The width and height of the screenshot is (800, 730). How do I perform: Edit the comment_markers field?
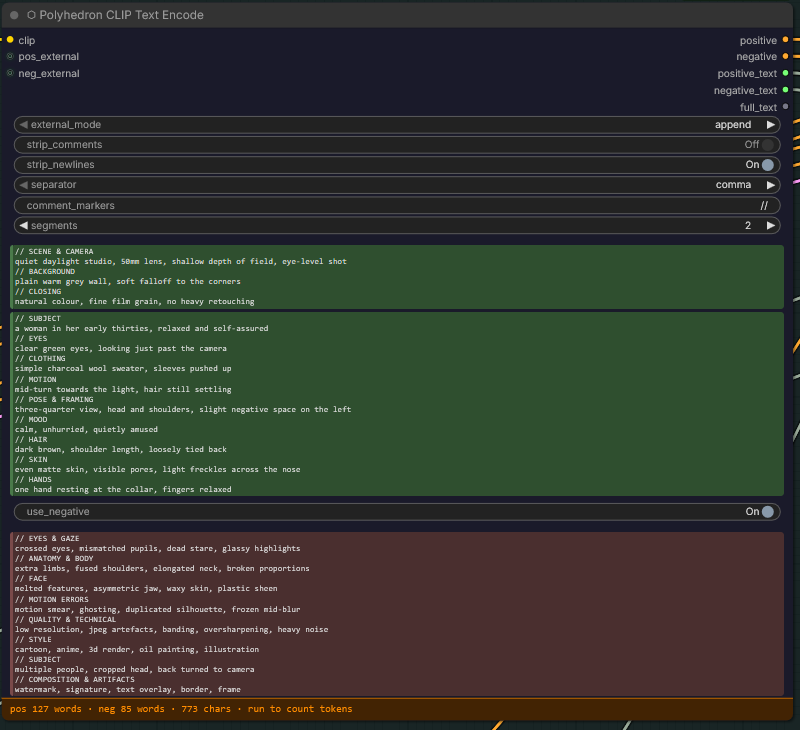coord(397,206)
